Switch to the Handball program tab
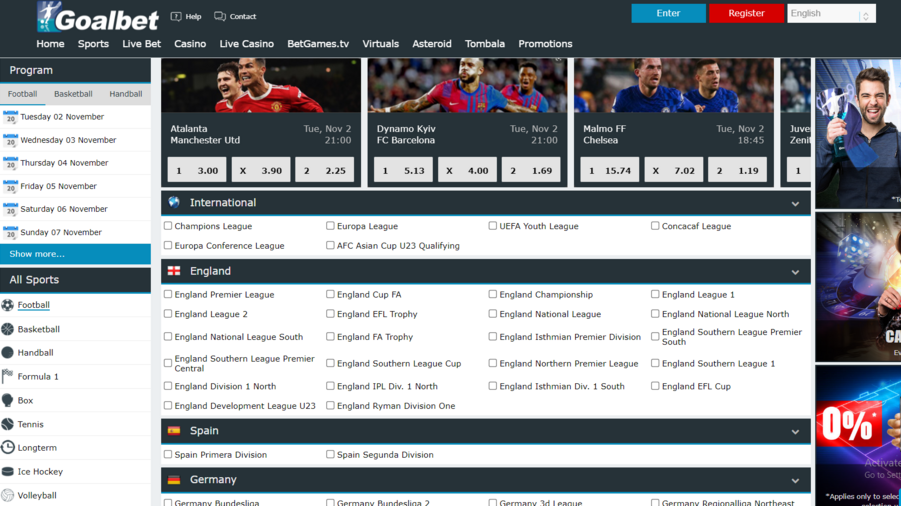Image resolution: width=901 pixels, height=506 pixels. point(126,94)
